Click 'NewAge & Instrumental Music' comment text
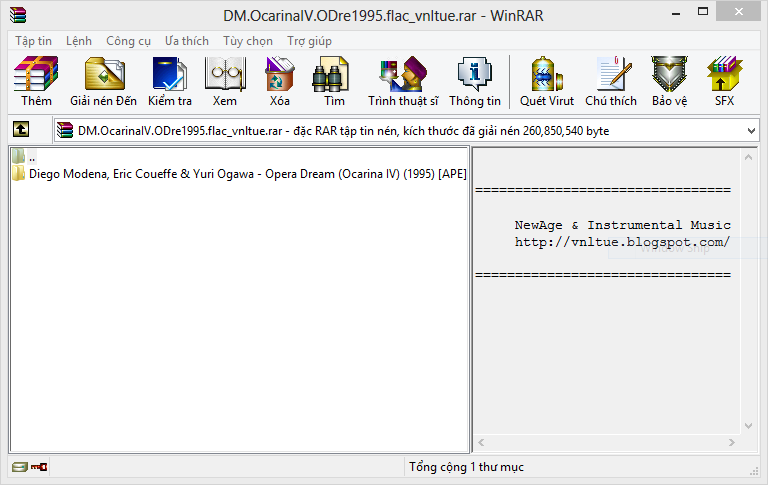This screenshot has height=485, width=768. (622, 225)
